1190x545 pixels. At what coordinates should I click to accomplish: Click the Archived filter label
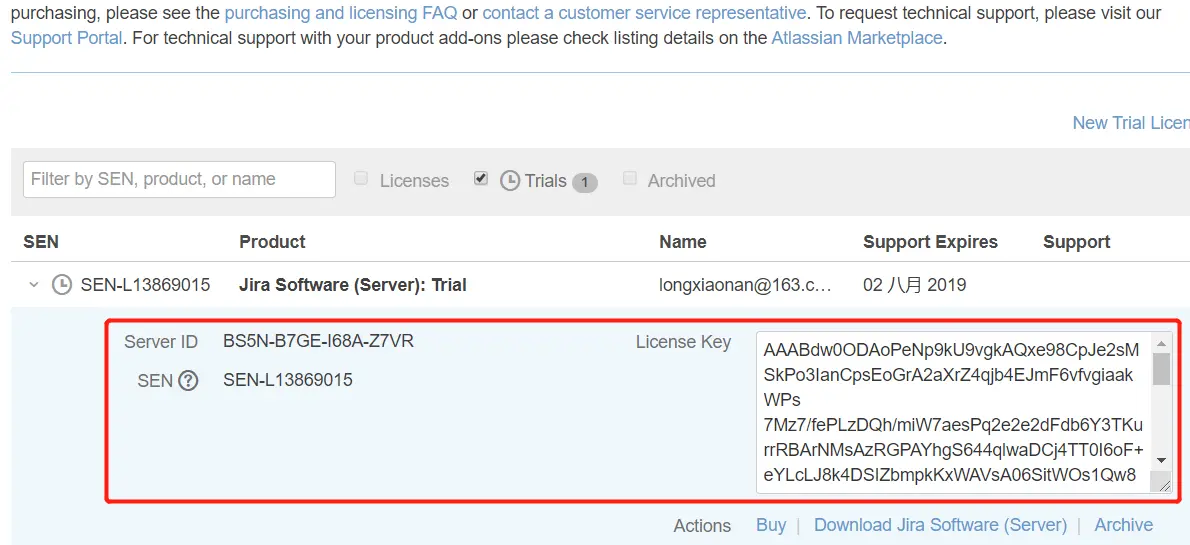[682, 181]
